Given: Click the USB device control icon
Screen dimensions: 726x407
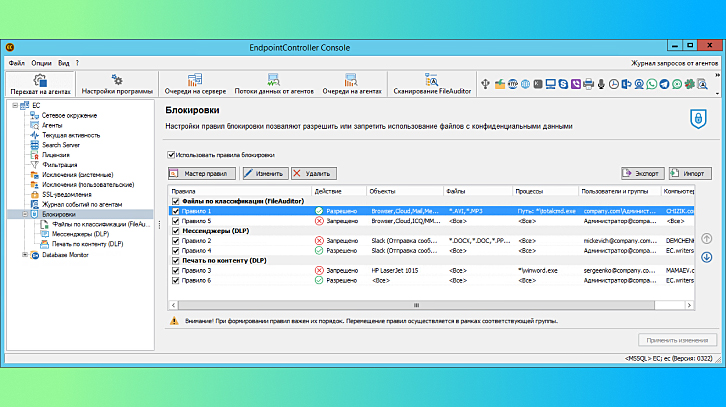Looking at the screenshot, I should (x=485, y=84).
